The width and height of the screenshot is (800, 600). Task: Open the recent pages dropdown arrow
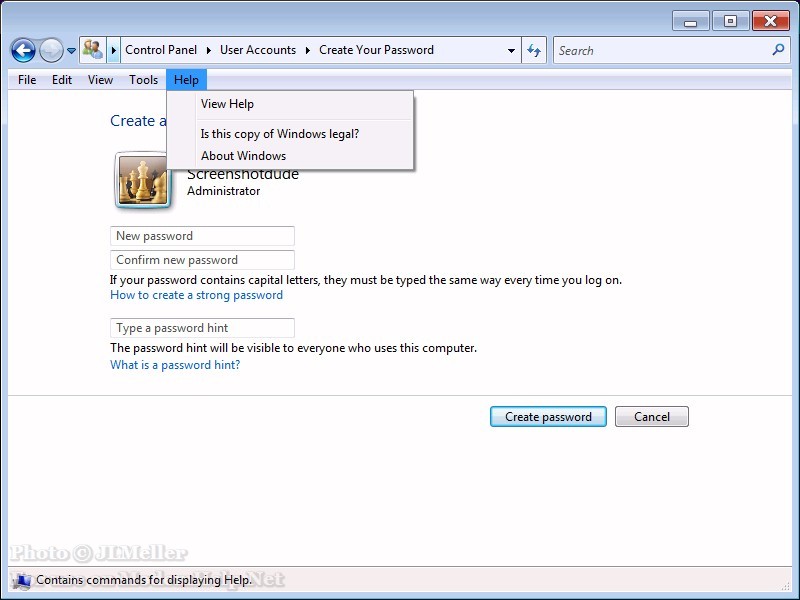[x=72, y=51]
